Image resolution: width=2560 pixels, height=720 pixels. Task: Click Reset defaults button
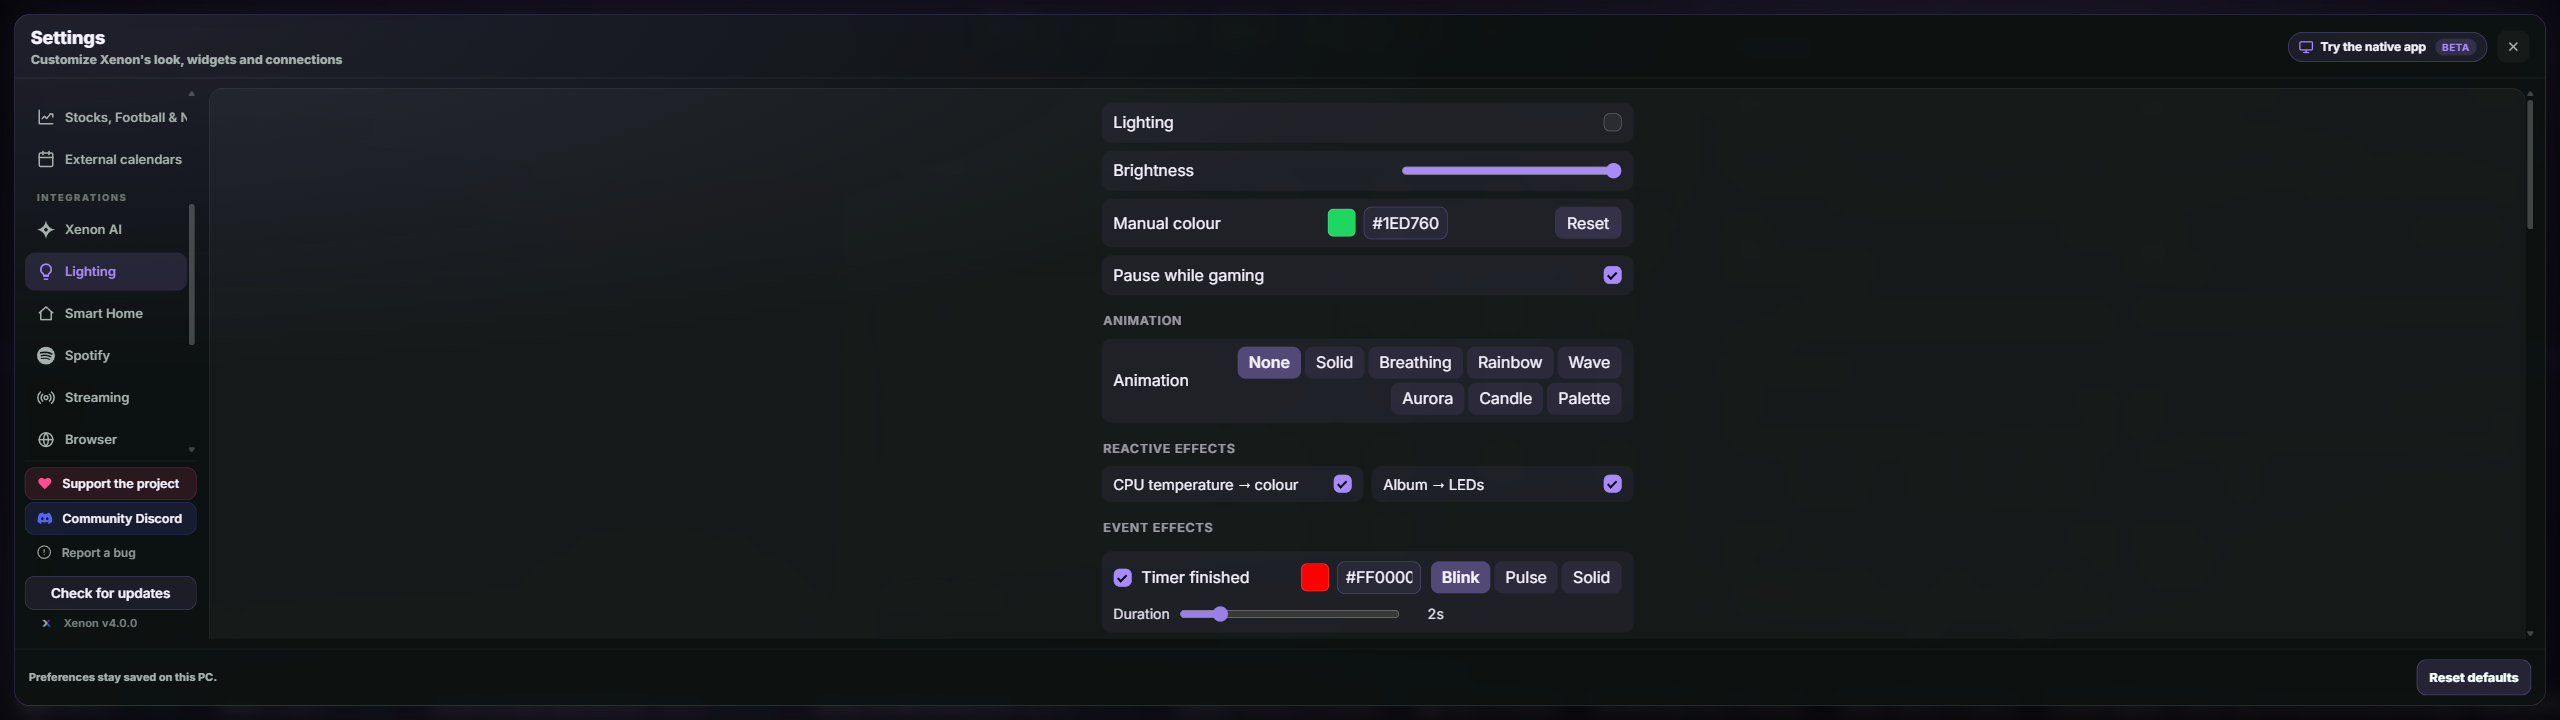(x=2473, y=677)
